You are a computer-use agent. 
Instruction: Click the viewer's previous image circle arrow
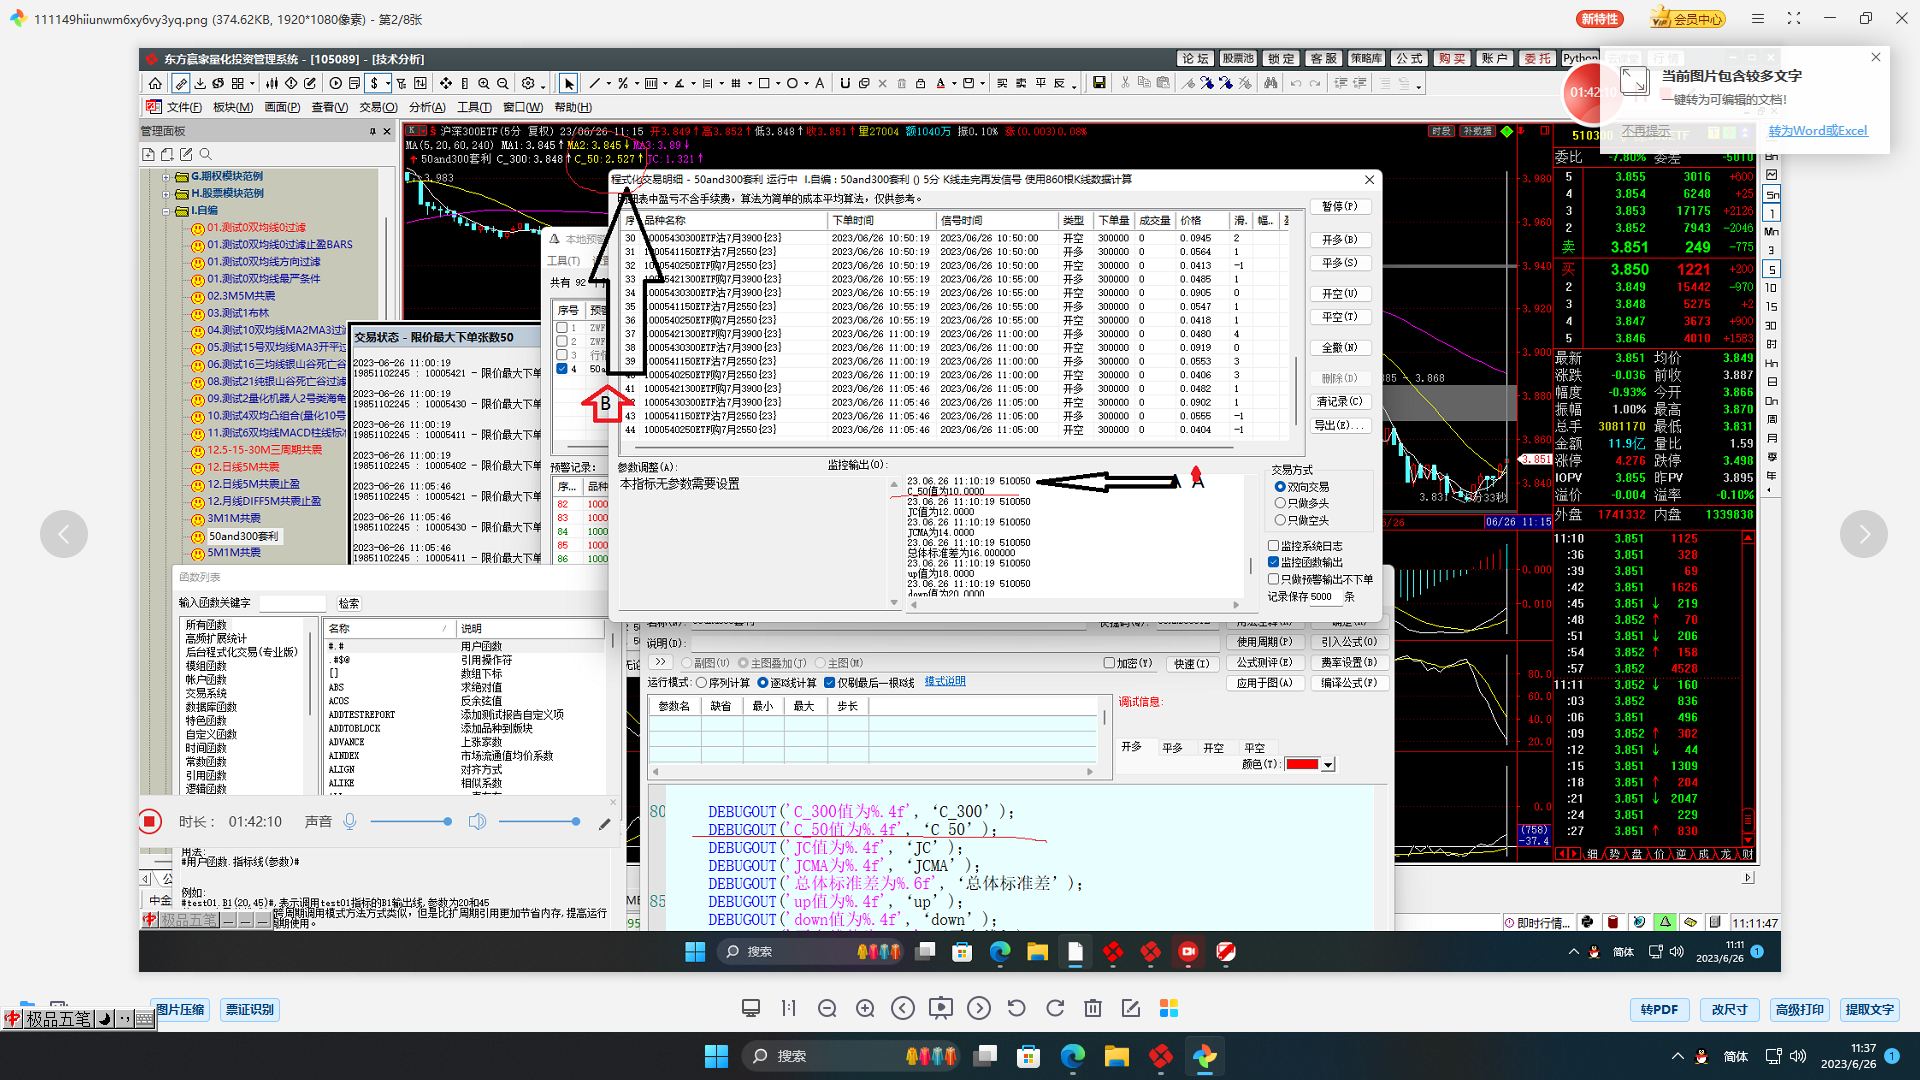pyautogui.click(x=903, y=1009)
